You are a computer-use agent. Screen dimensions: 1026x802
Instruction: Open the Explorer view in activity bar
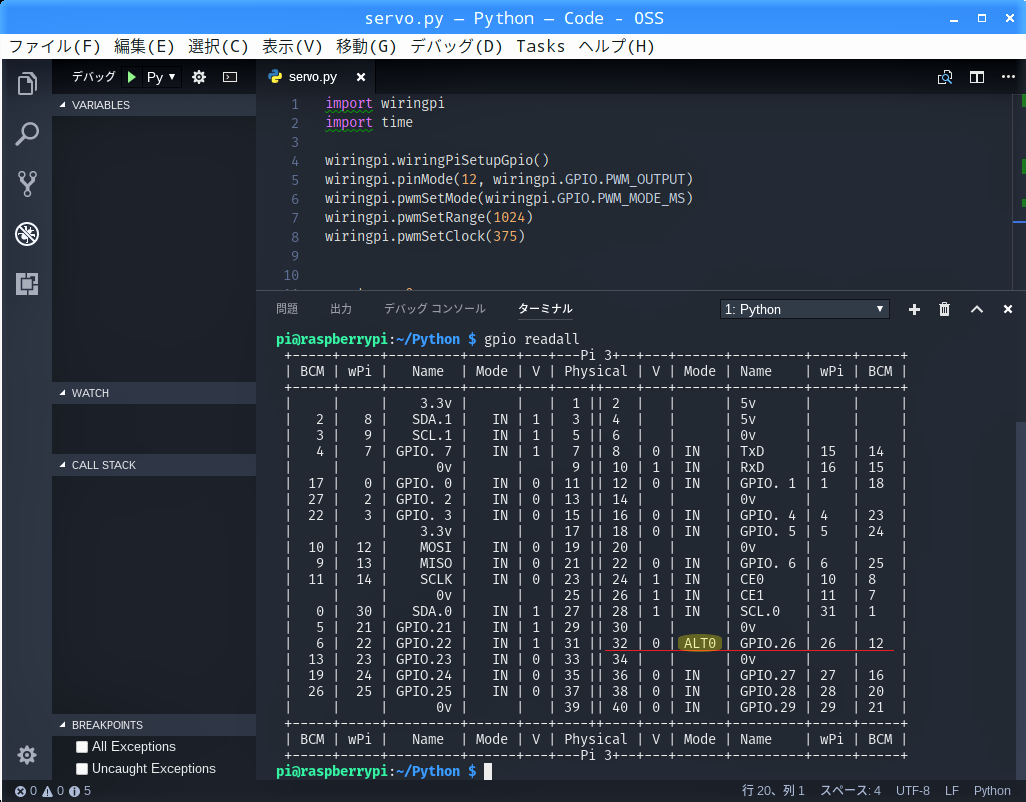(27, 83)
